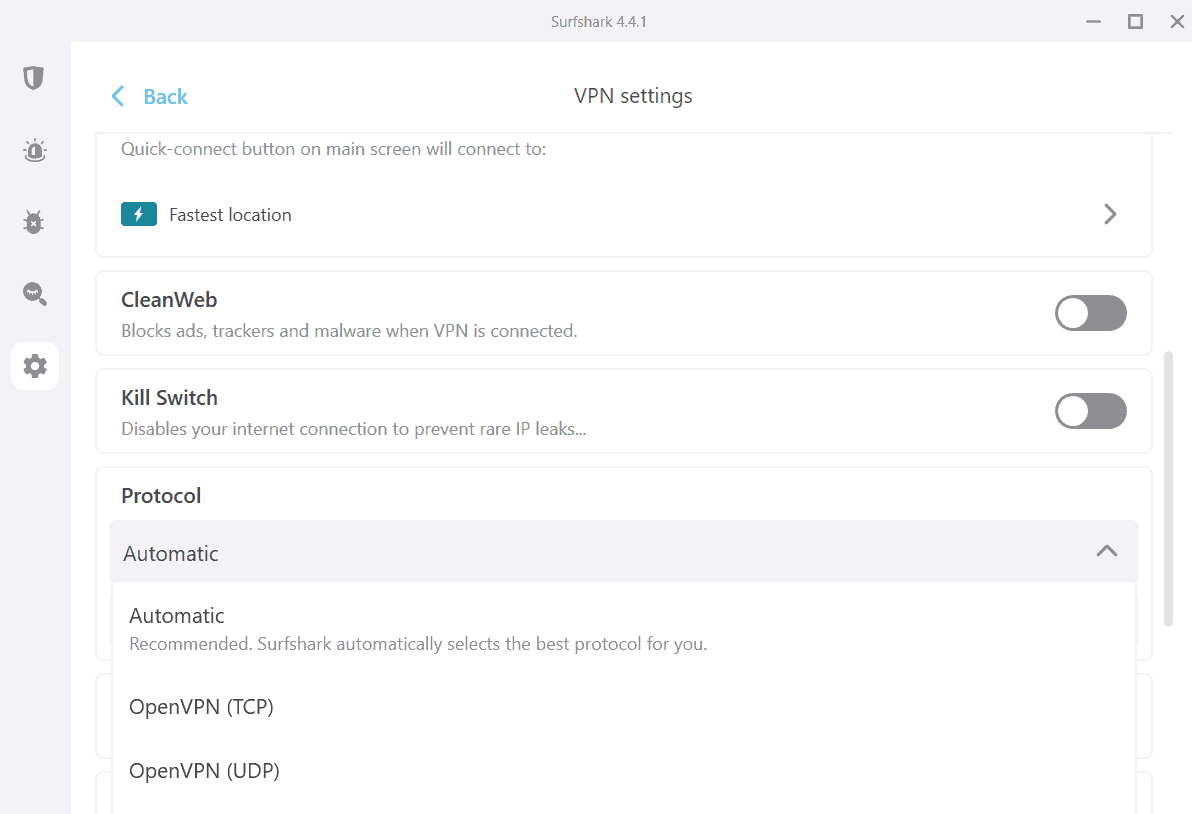1192x814 pixels.
Task: Open Search via the magnifier icon
Action: [33, 294]
